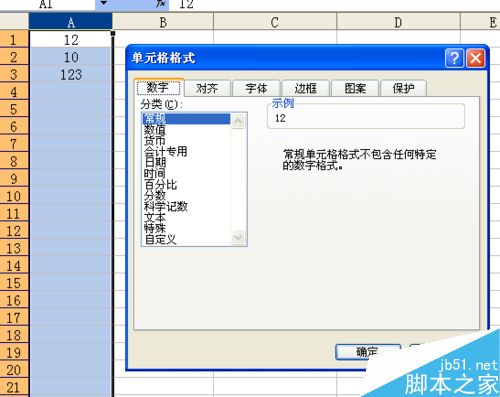
Task: Click category list scroll down arrow
Action: point(238,238)
